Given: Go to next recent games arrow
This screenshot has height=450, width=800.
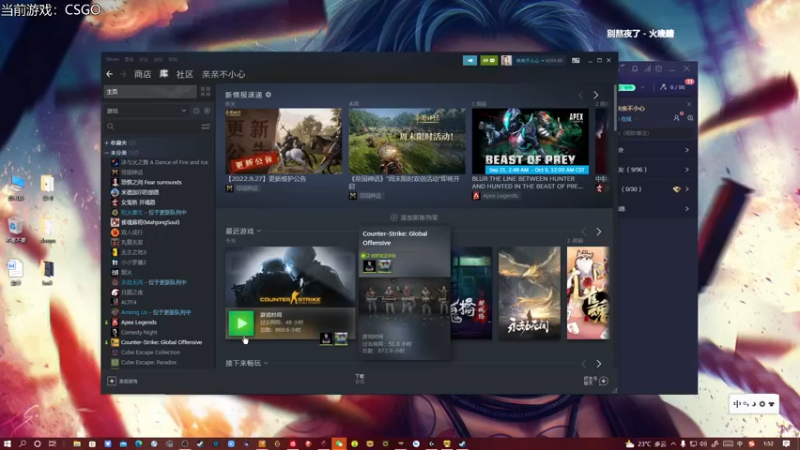Looking at the screenshot, I should click(598, 232).
